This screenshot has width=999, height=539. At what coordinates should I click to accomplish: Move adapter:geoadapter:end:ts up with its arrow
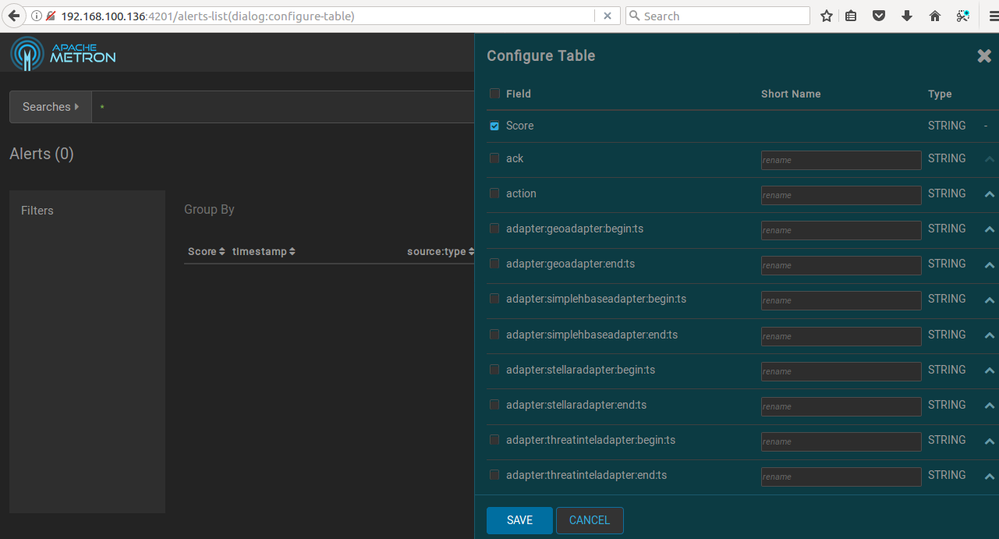coord(989,264)
